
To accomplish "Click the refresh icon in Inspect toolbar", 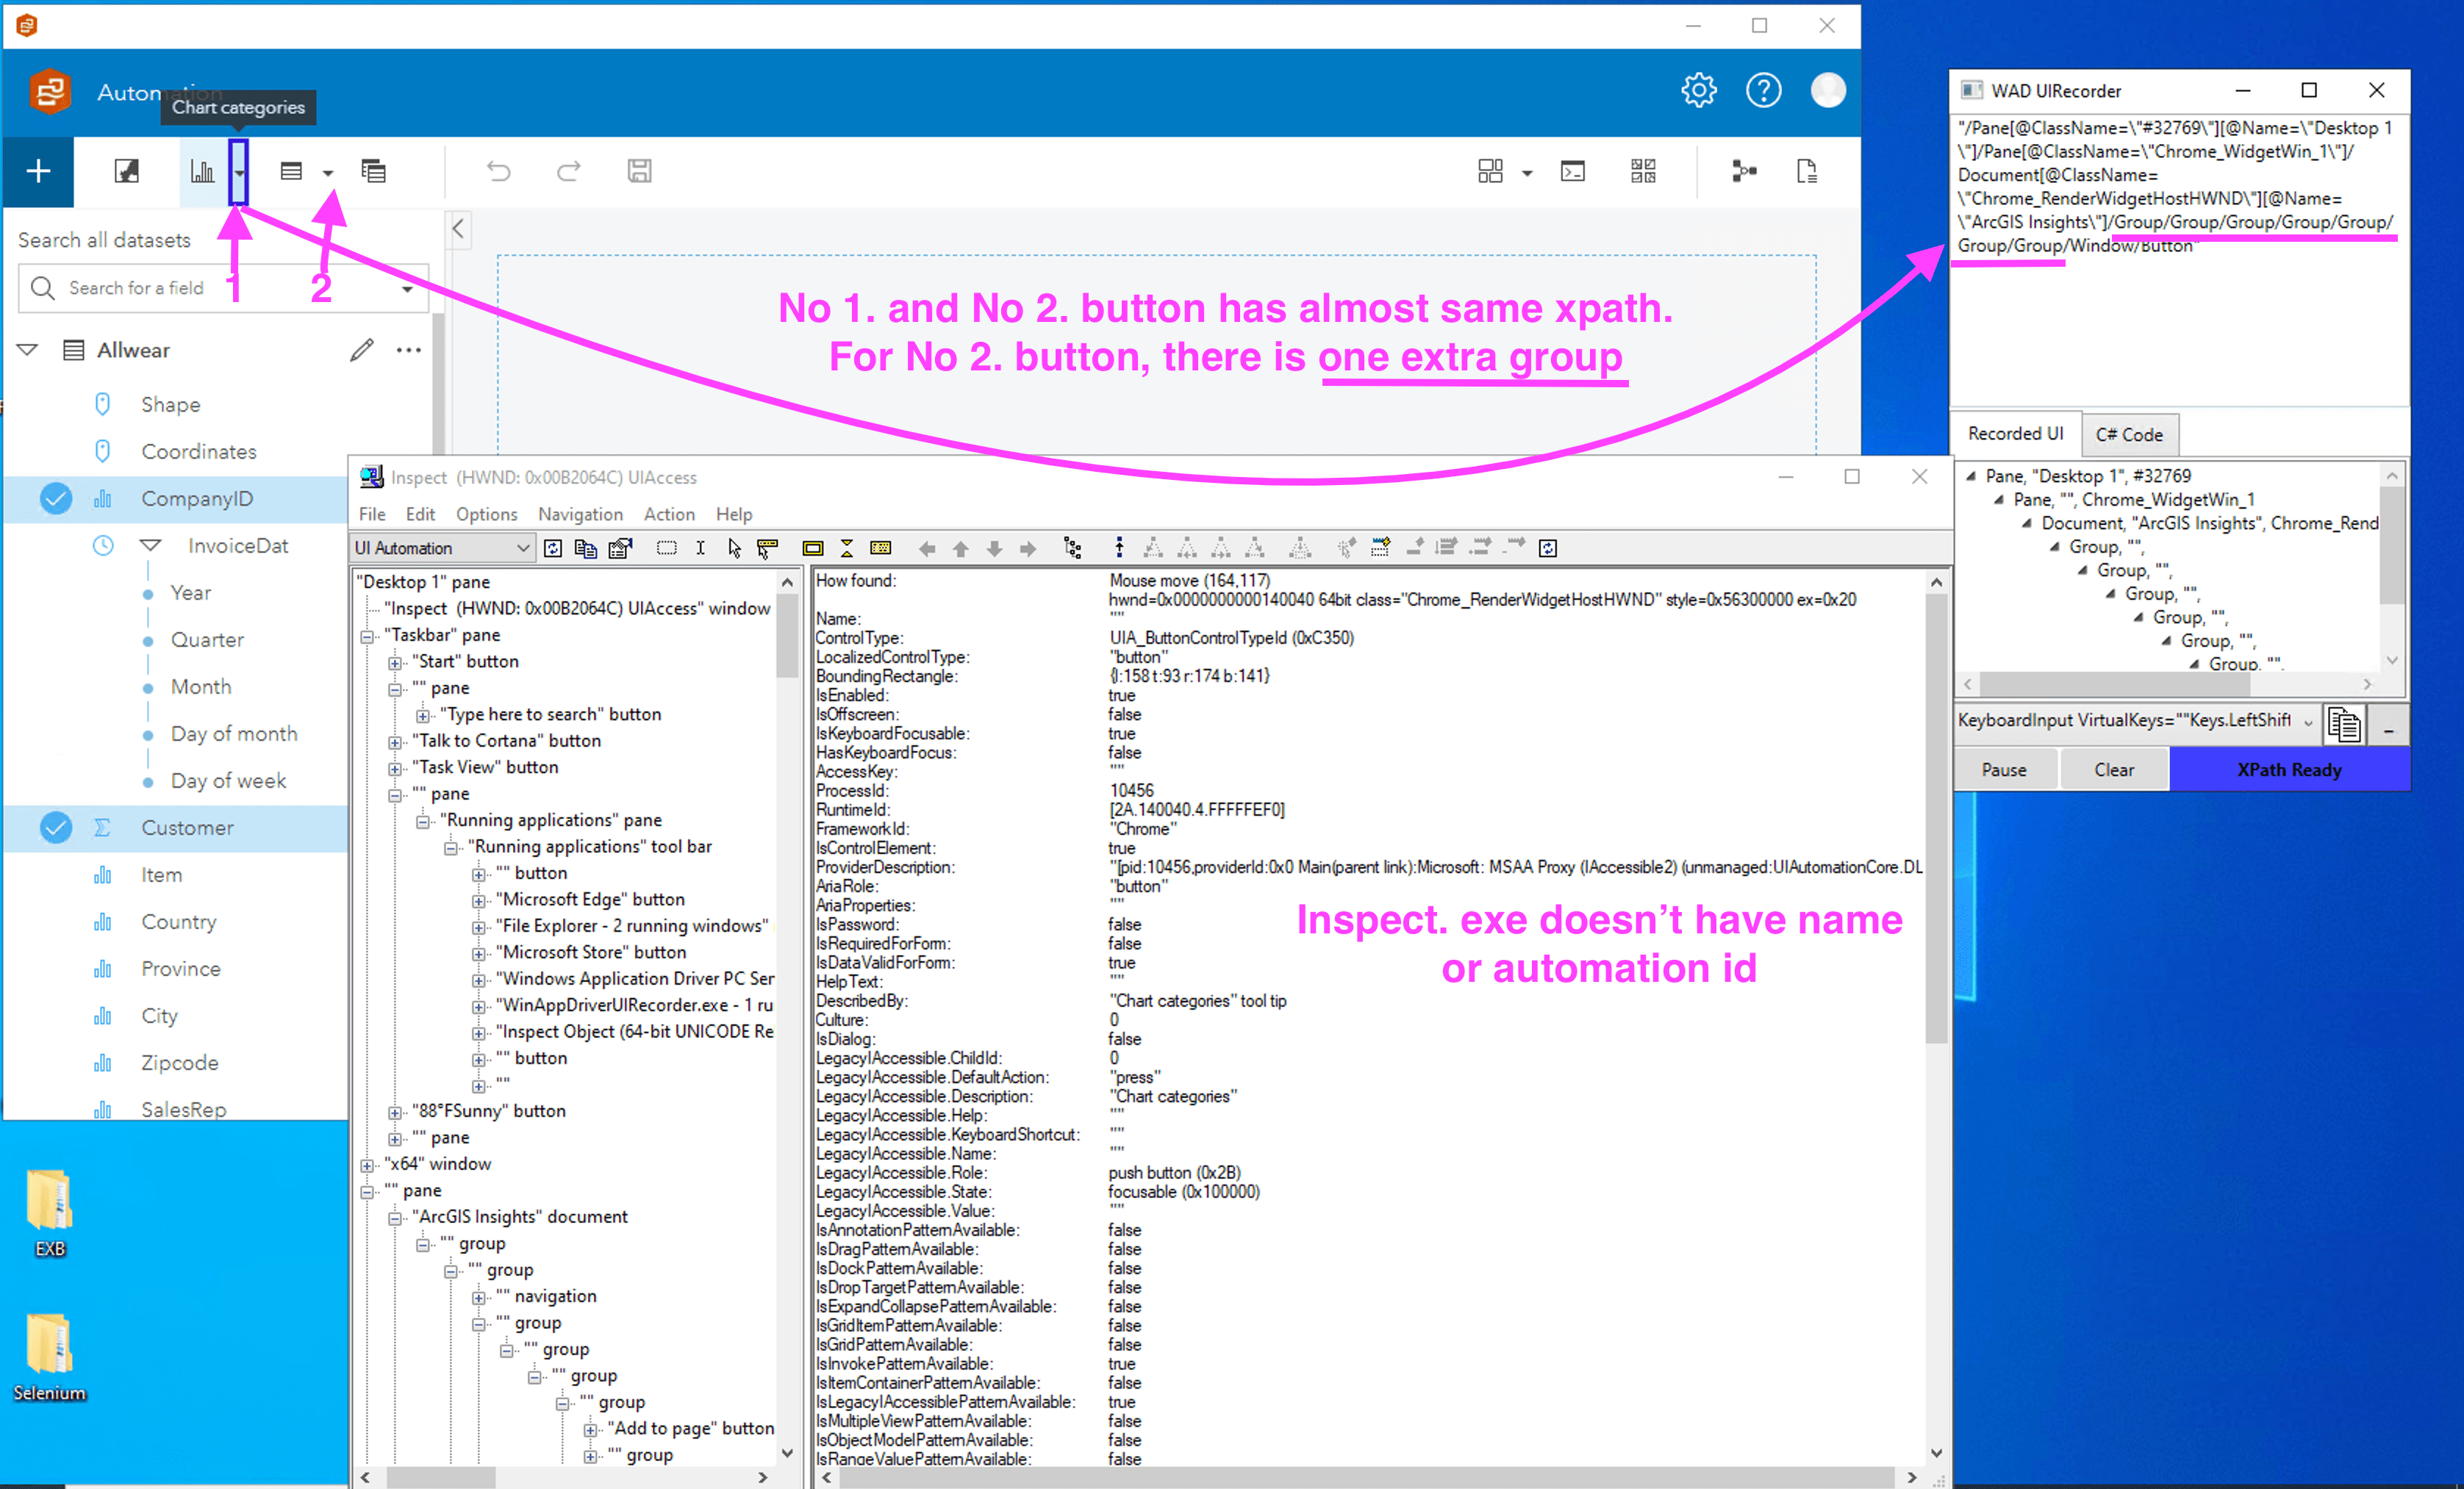I will click(553, 547).
